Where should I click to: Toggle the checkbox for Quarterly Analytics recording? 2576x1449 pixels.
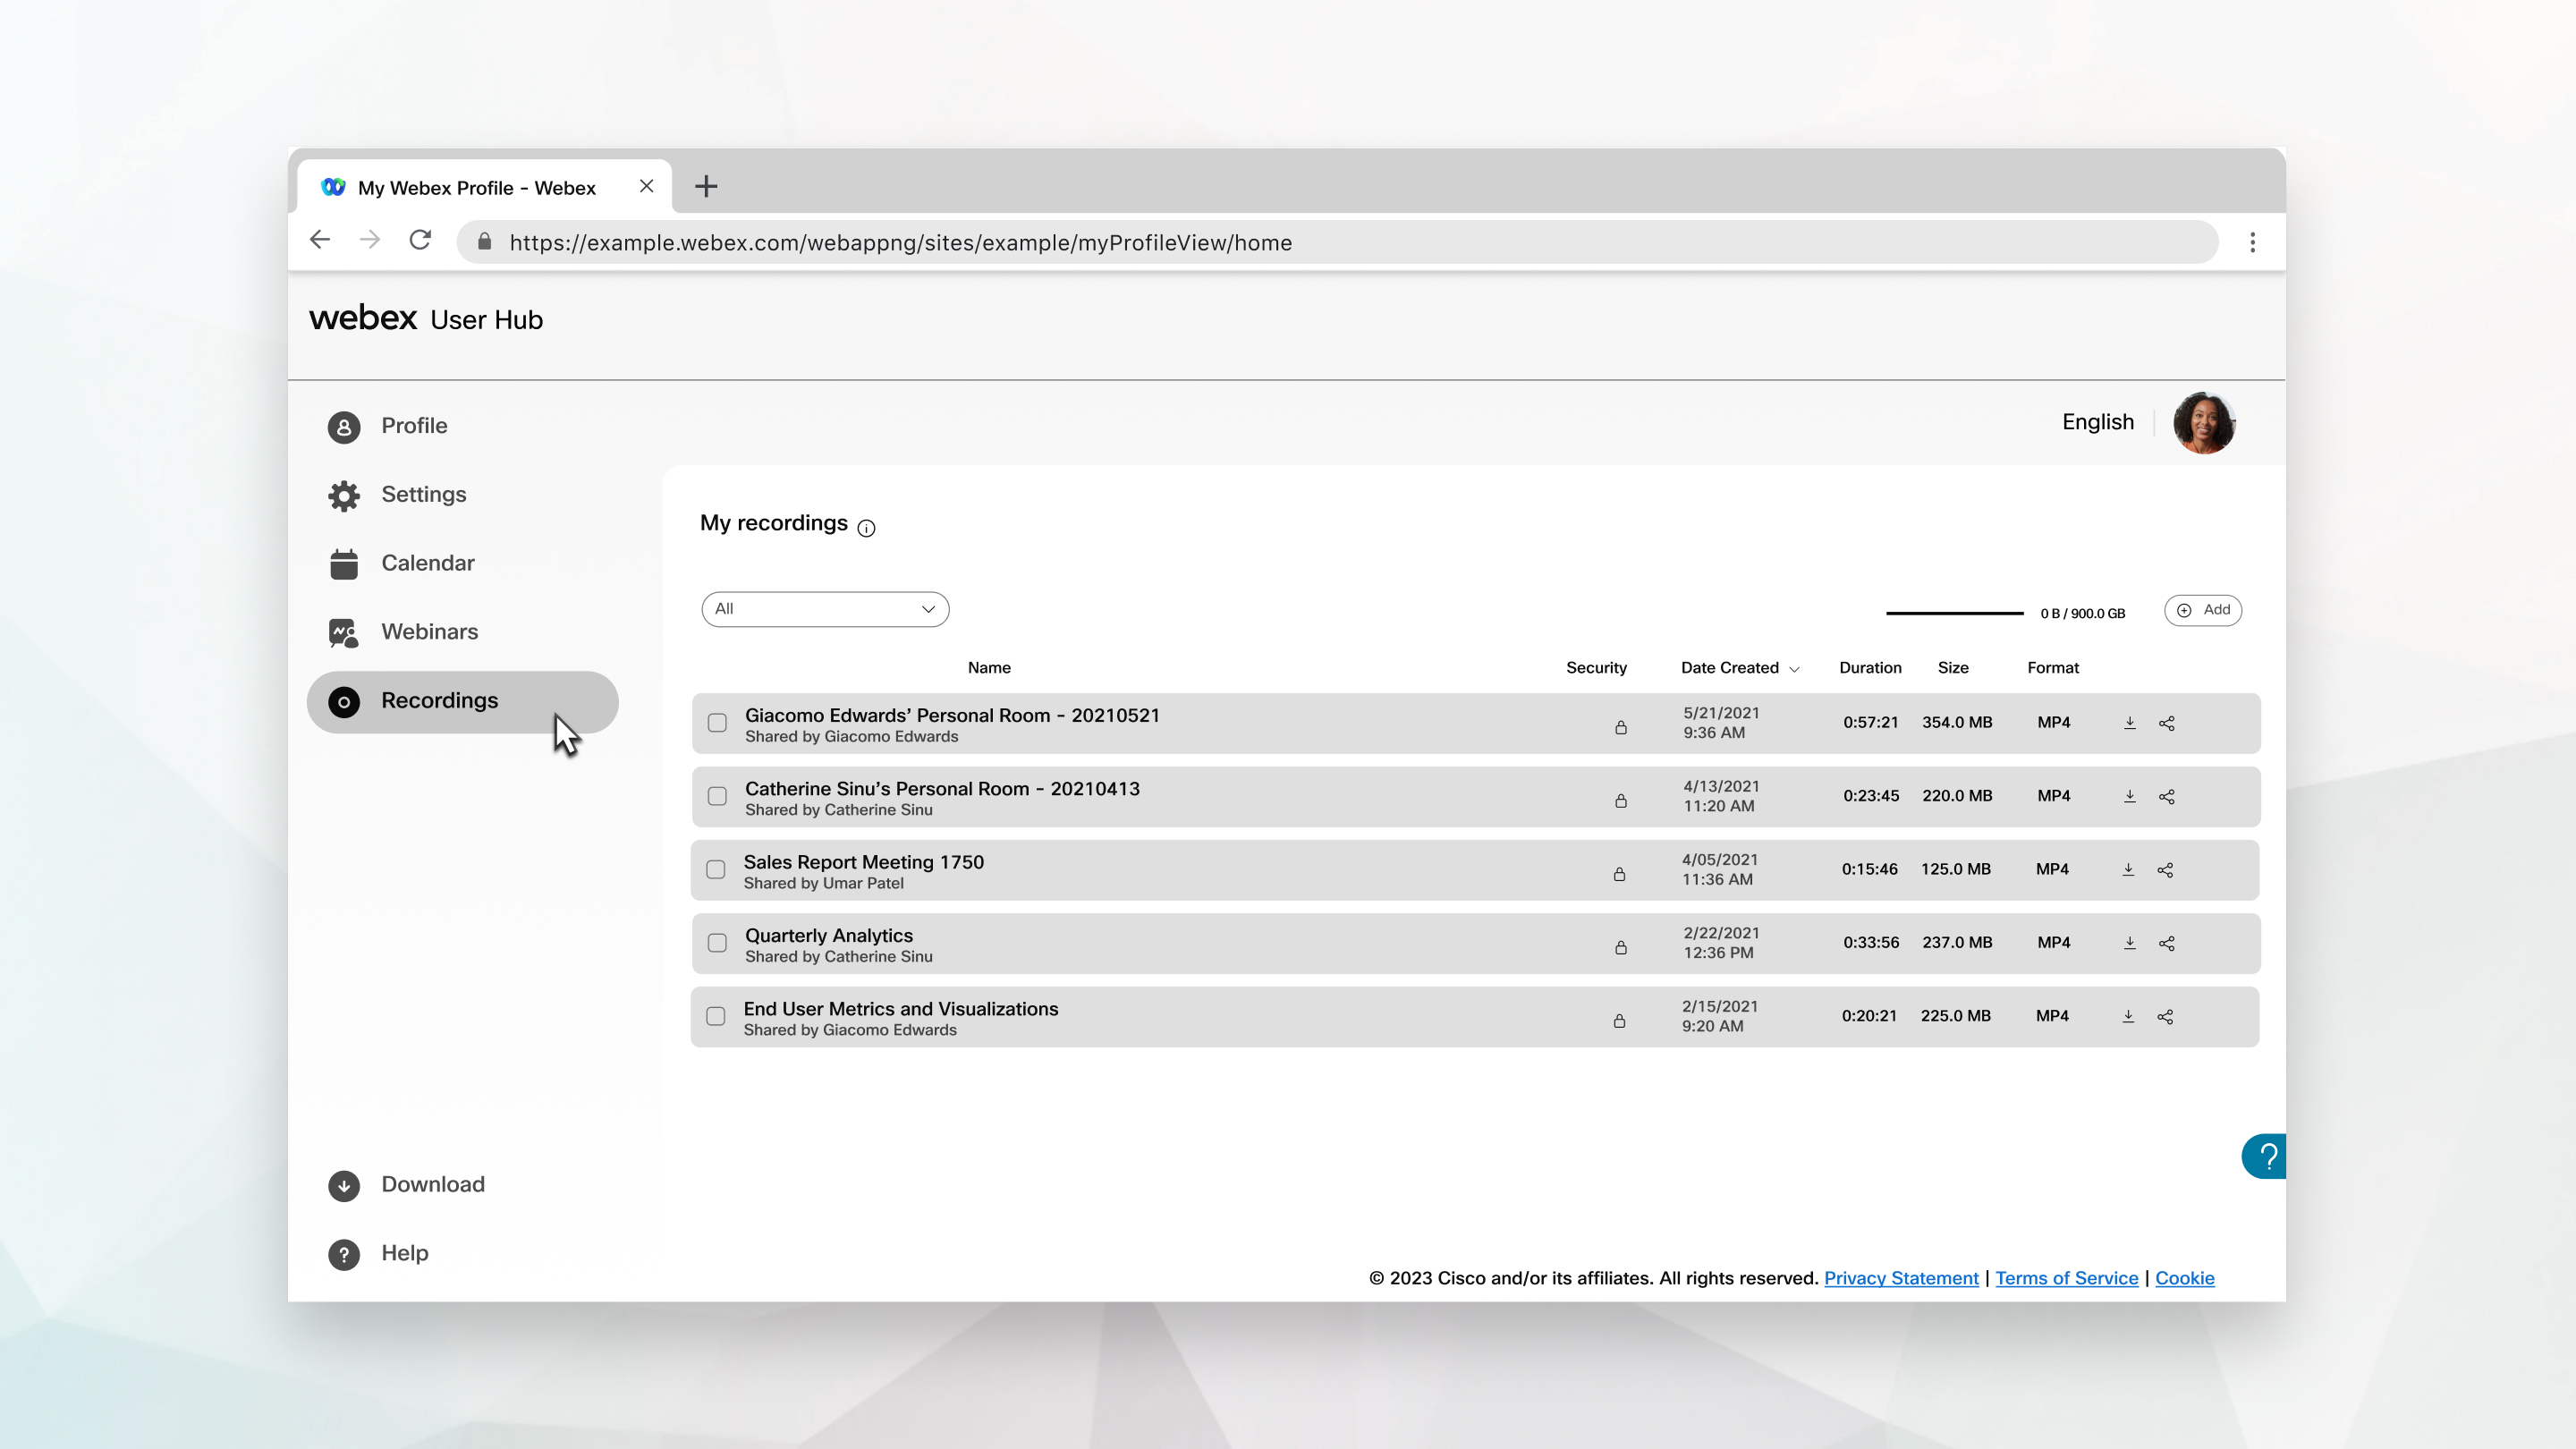click(x=716, y=943)
